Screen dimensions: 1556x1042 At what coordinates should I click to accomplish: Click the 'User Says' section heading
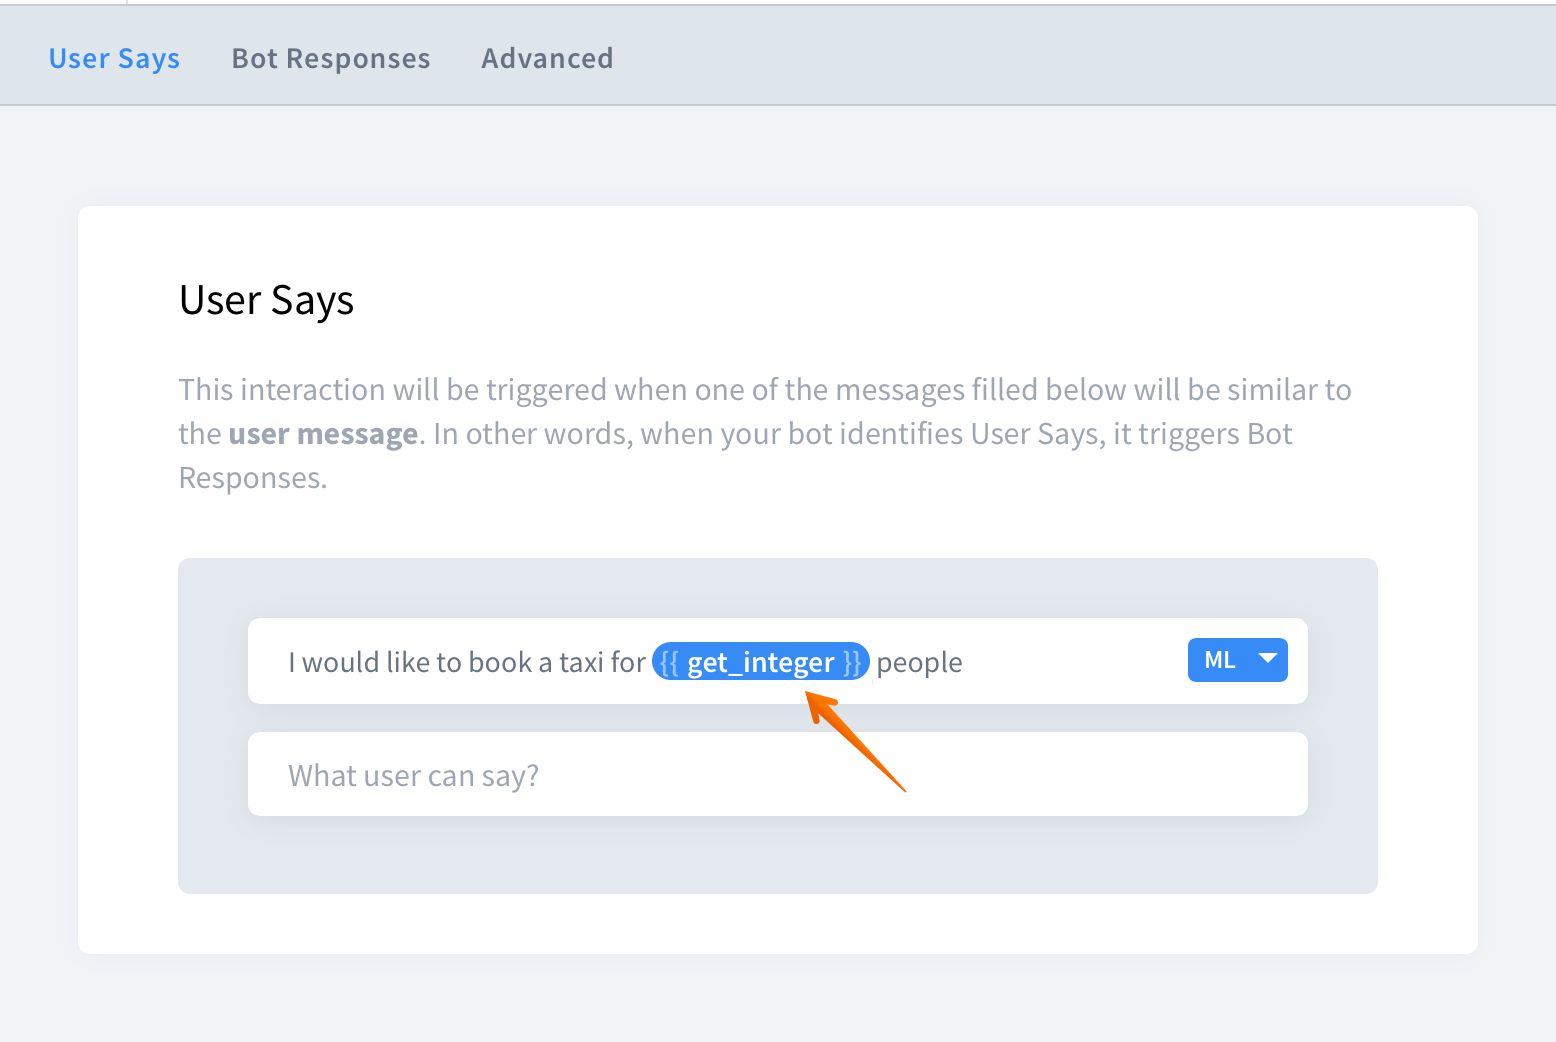coord(266,300)
